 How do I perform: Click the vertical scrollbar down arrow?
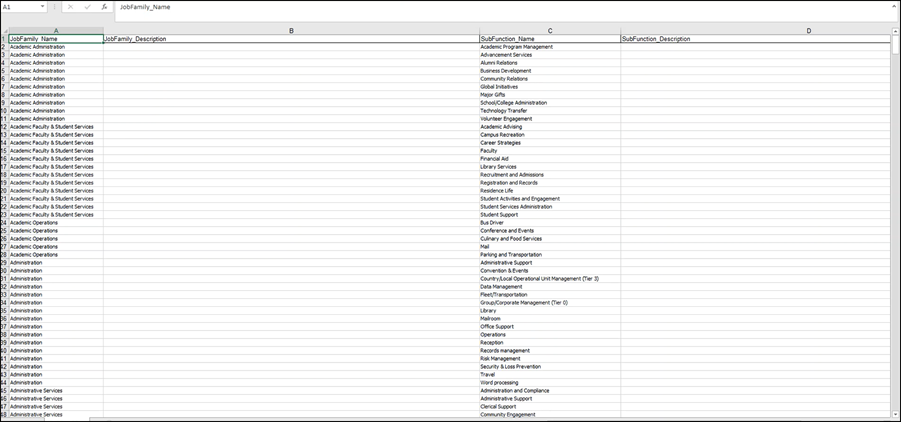click(895, 413)
